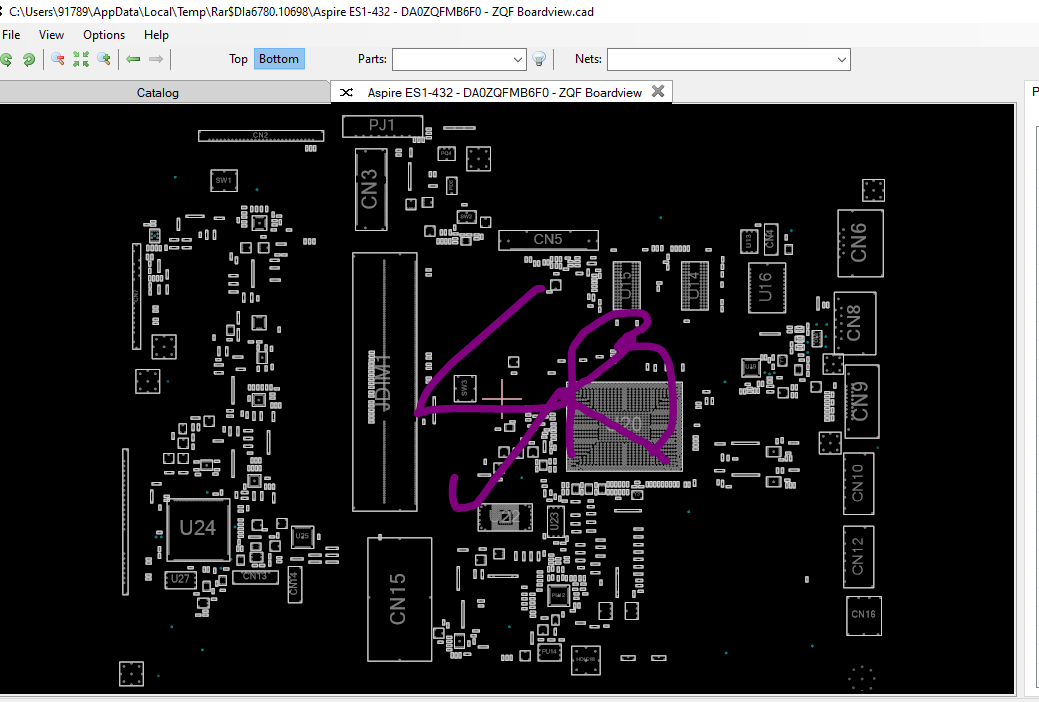Image resolution: width=1039 pixels, height=702 pixels.
Task: Open the Help menu
Action: point(156,35)
